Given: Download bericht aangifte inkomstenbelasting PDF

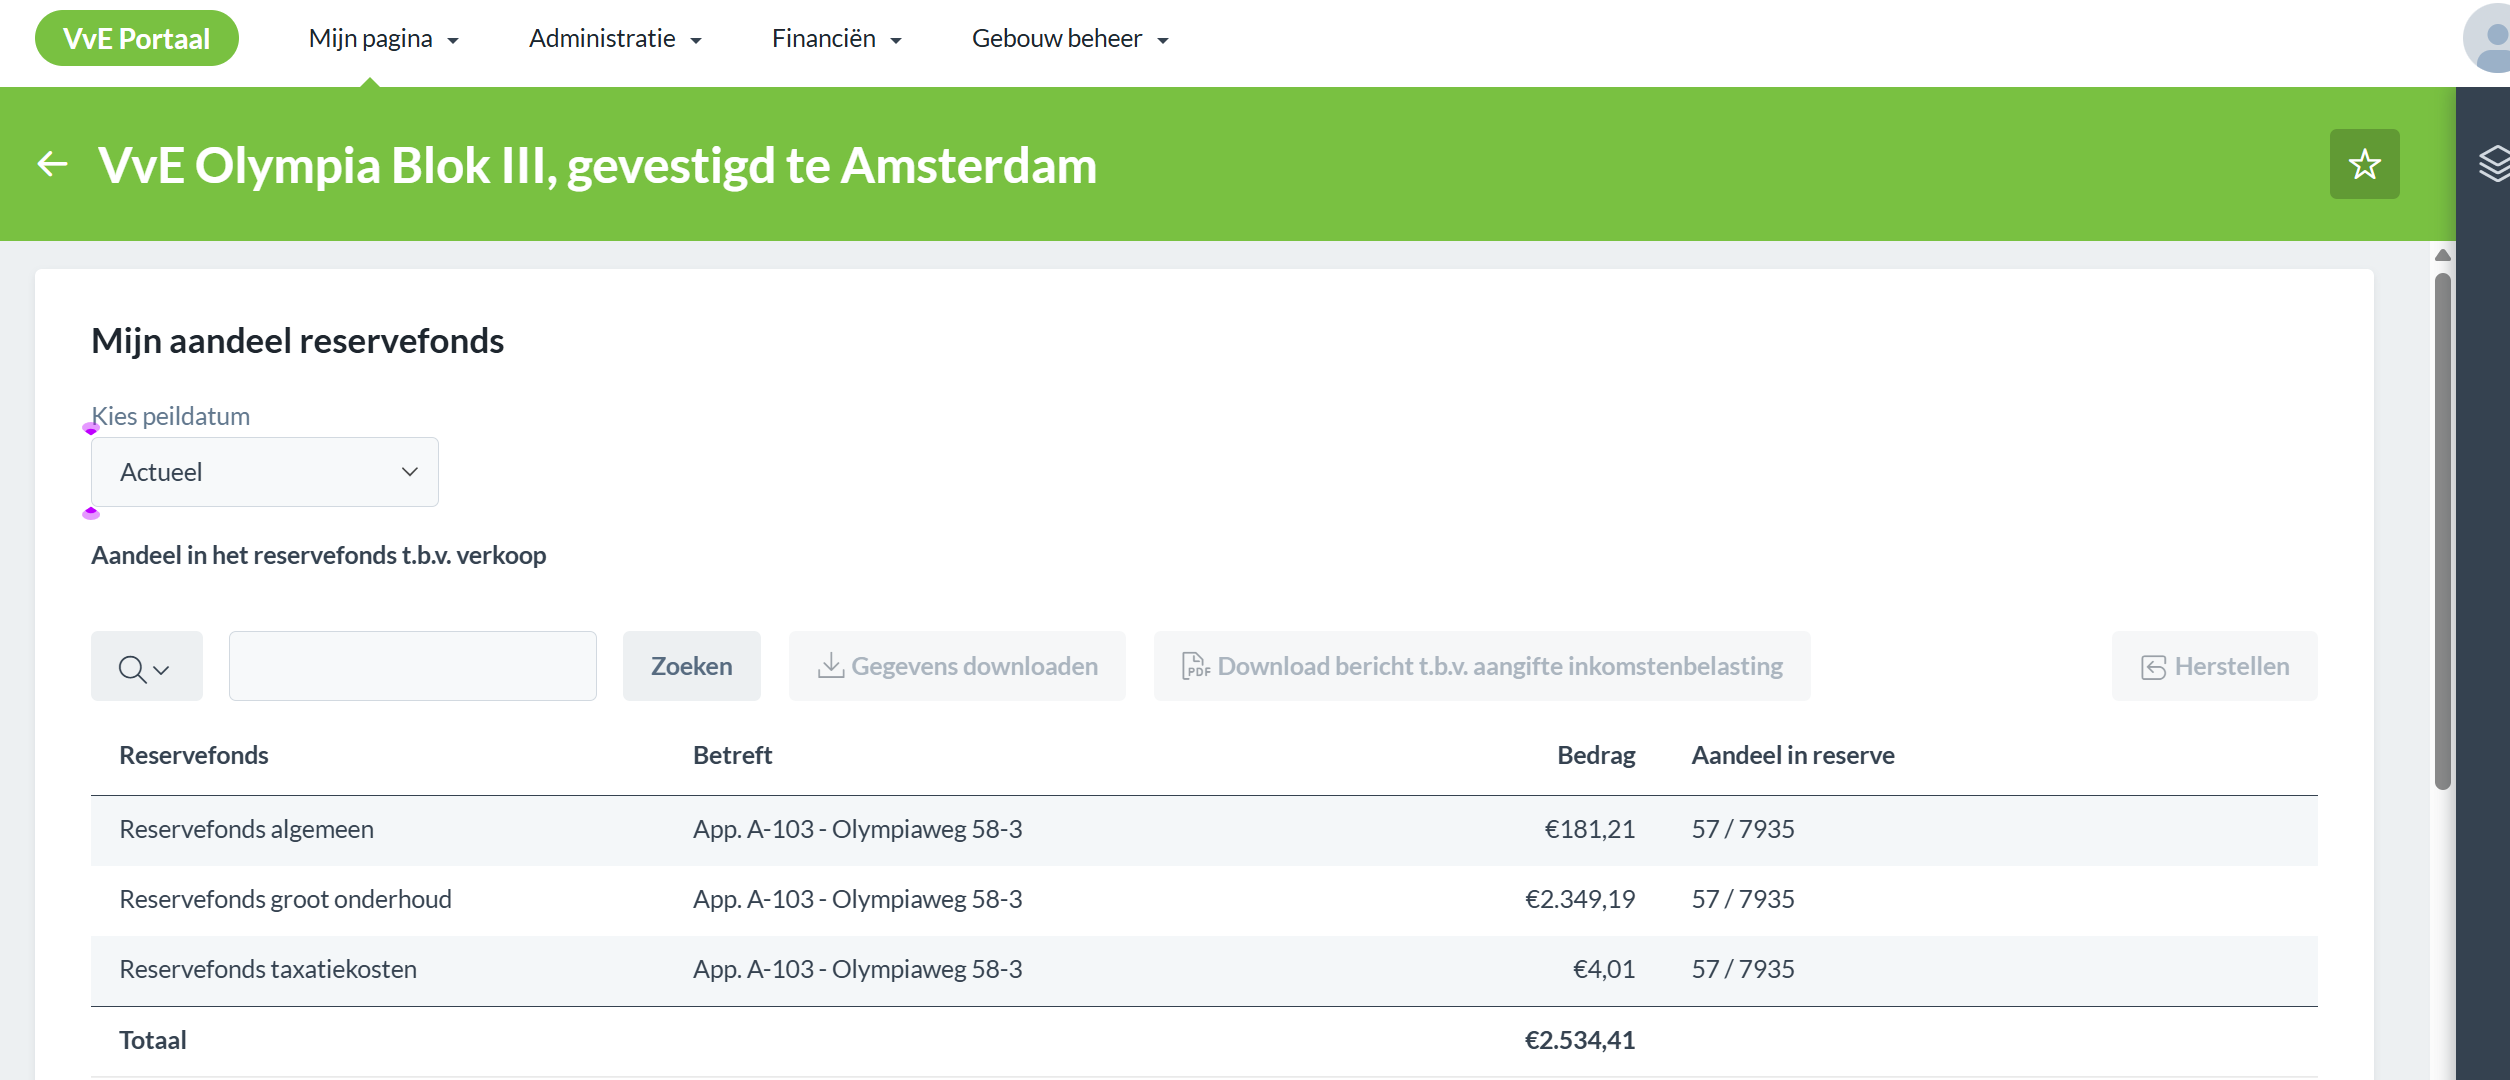Looking at the screenshot, I should coord(1481,666).
